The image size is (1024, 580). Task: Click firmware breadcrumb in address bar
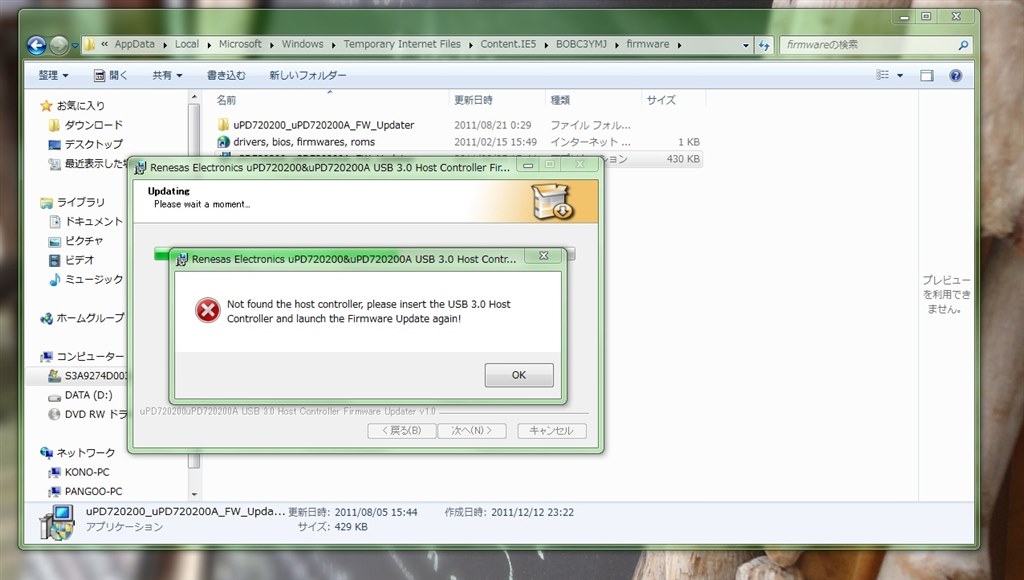point(648,44)
